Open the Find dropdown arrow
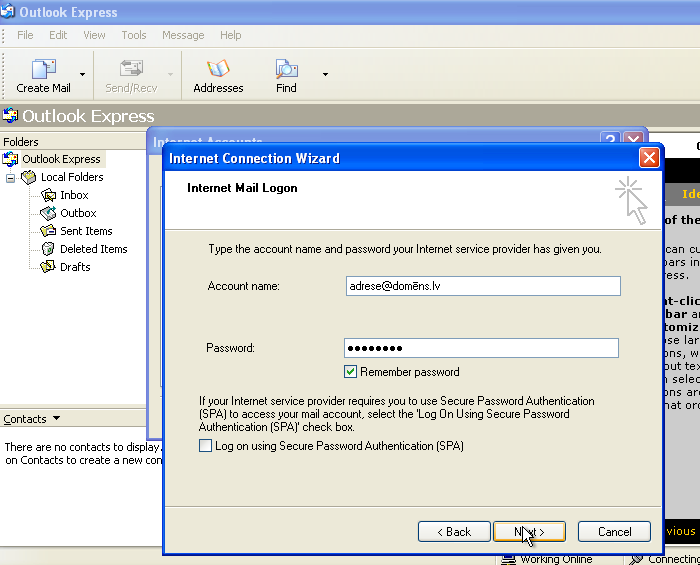 point(325,75)
